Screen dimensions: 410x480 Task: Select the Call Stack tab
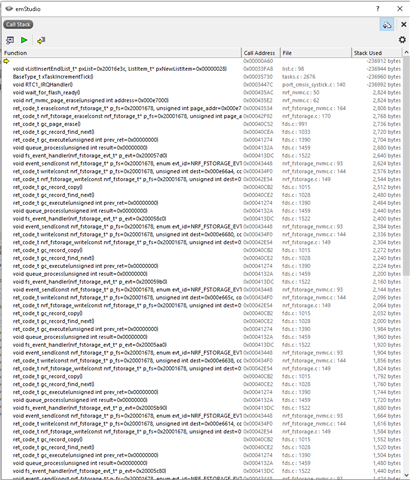click(x=18, y=25)
